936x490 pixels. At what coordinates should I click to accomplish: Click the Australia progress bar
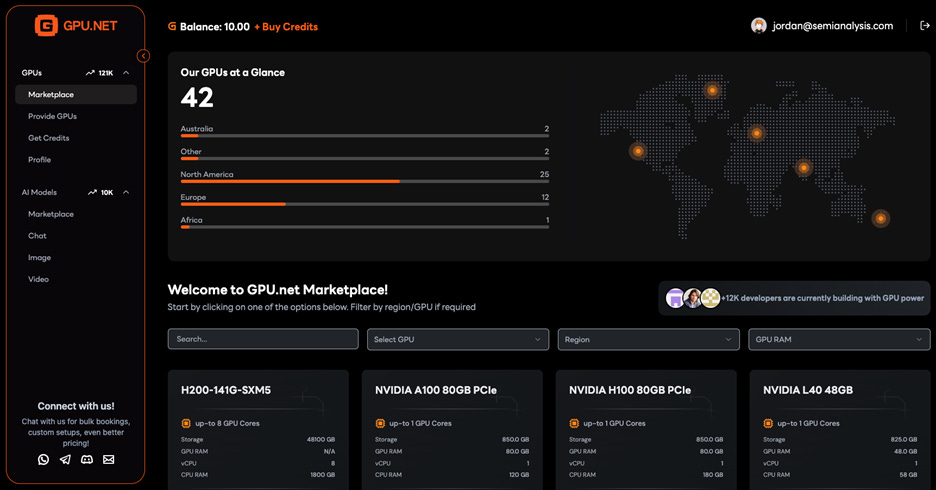pos(365,135)
